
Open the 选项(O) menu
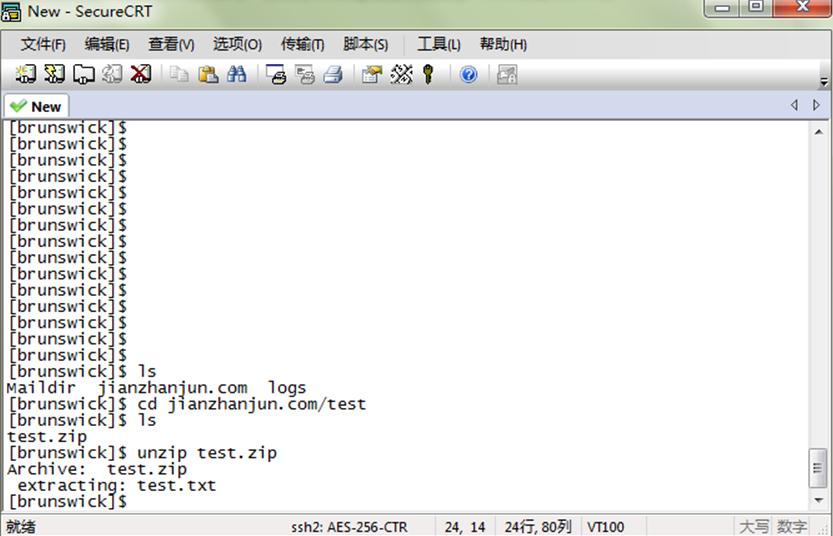tap(237, 45)
